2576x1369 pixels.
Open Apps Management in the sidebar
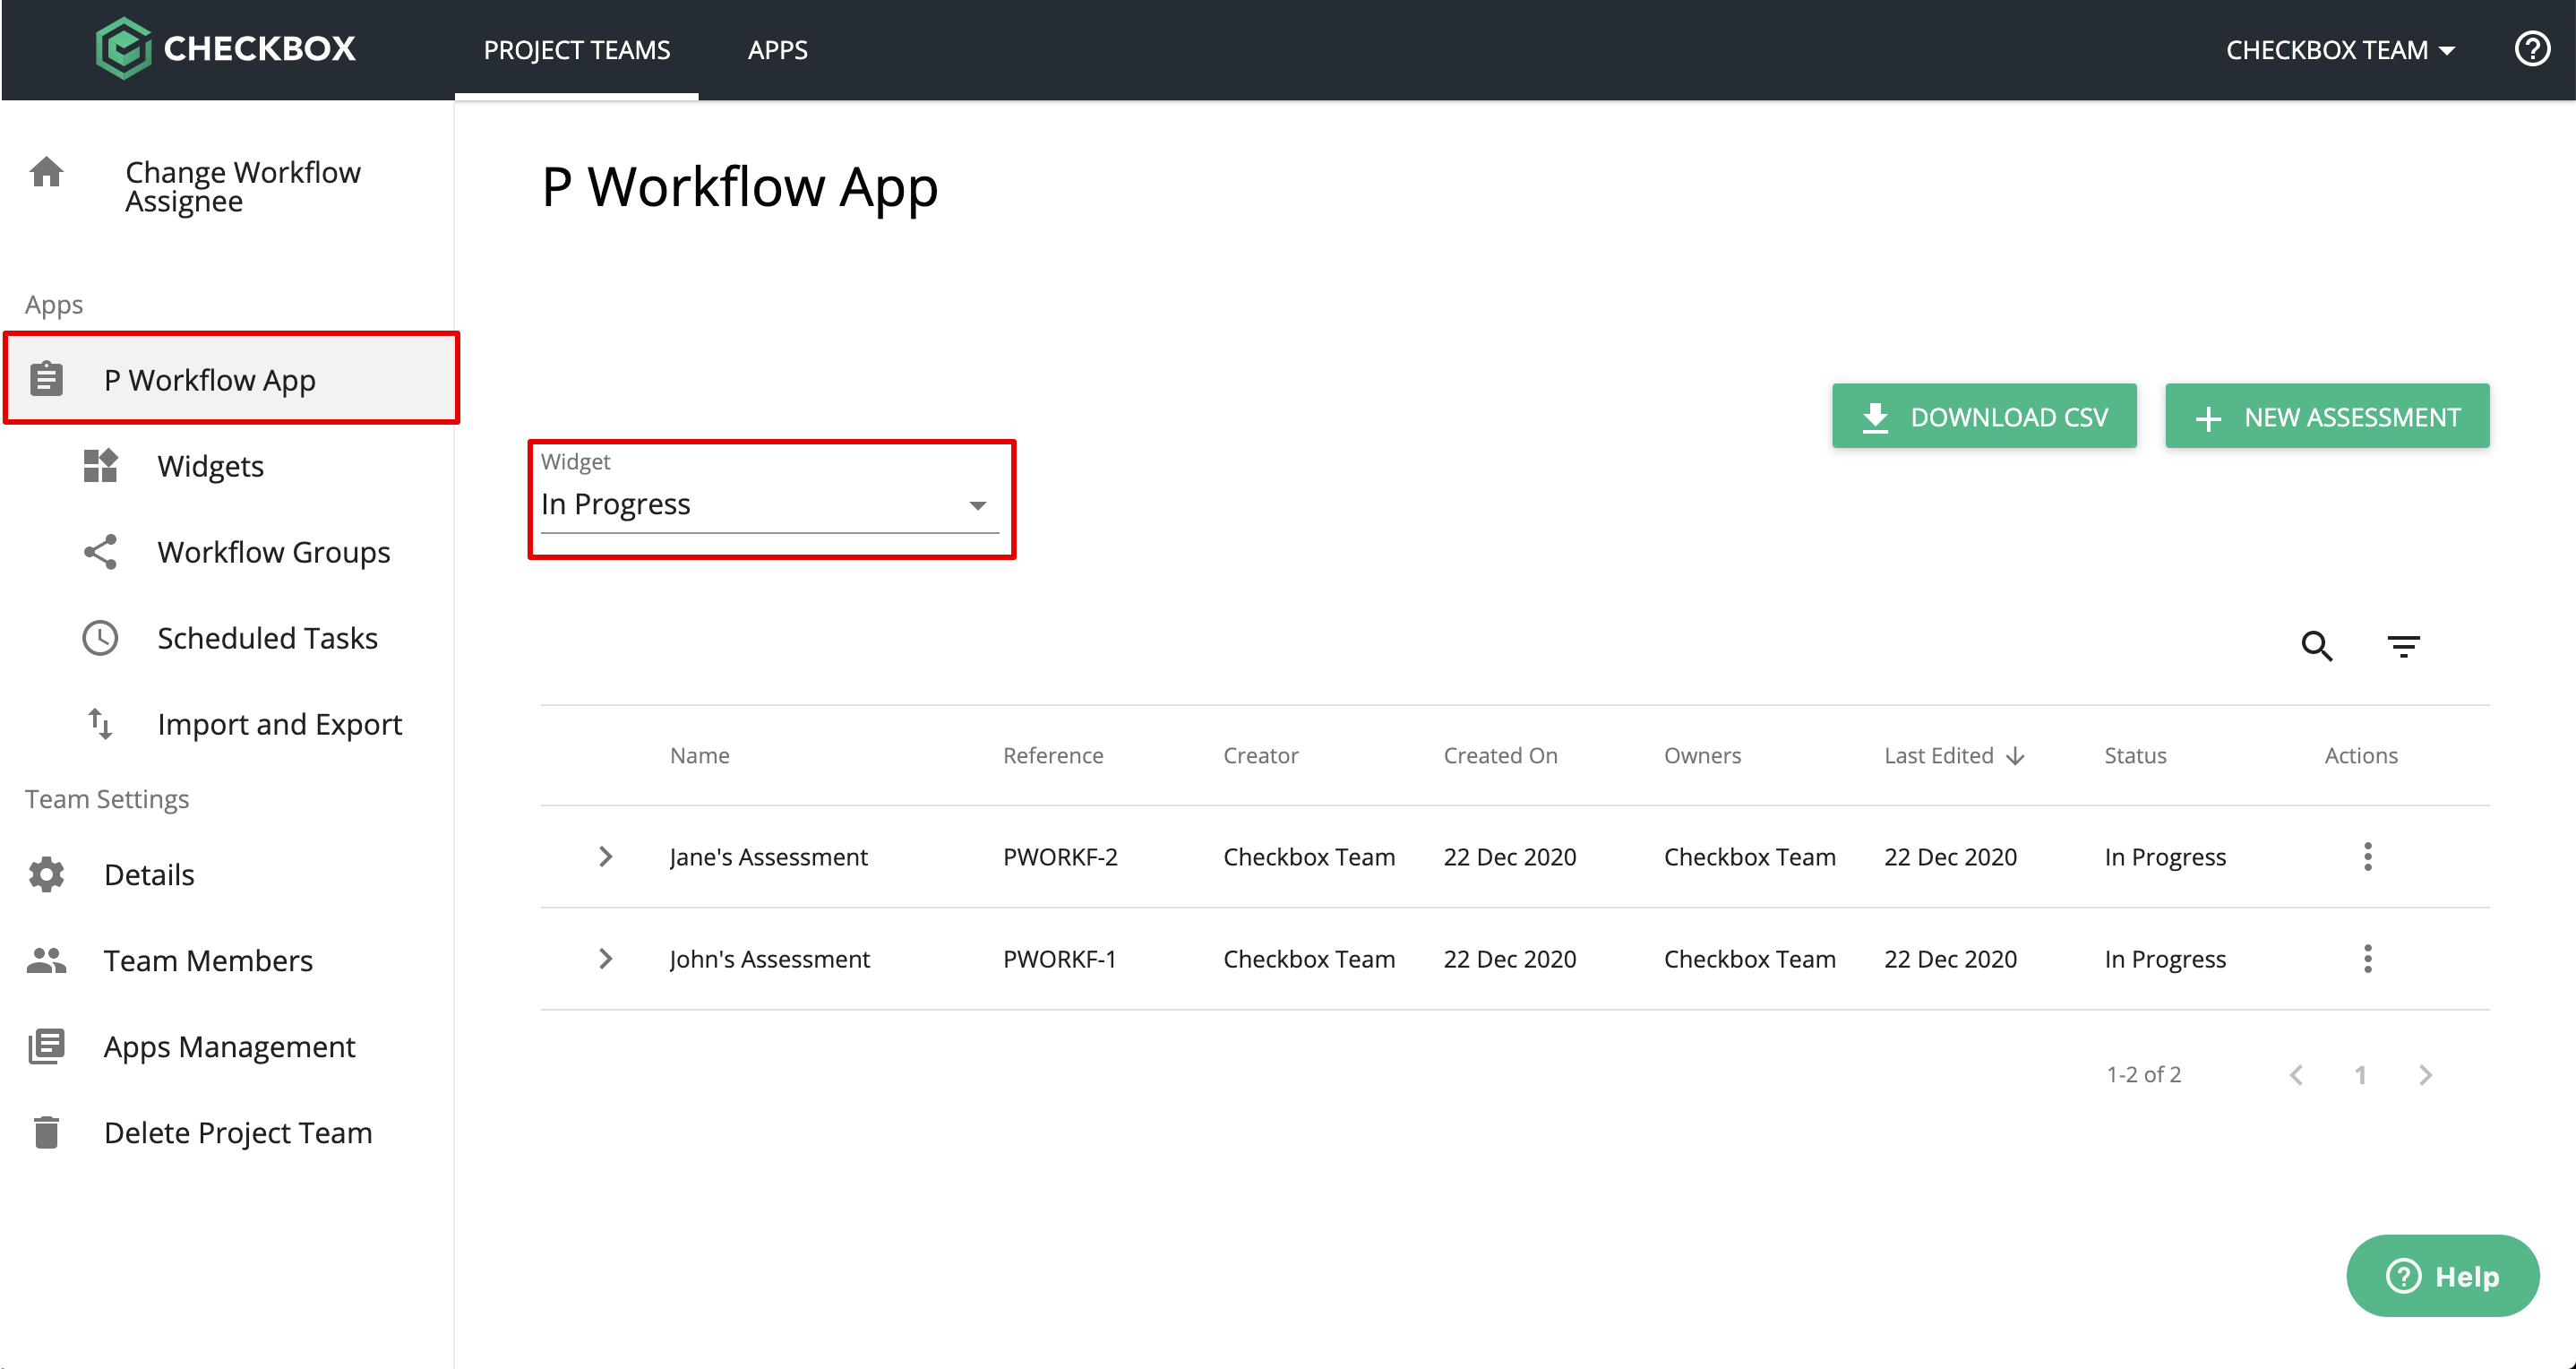tap(229, 1046)
